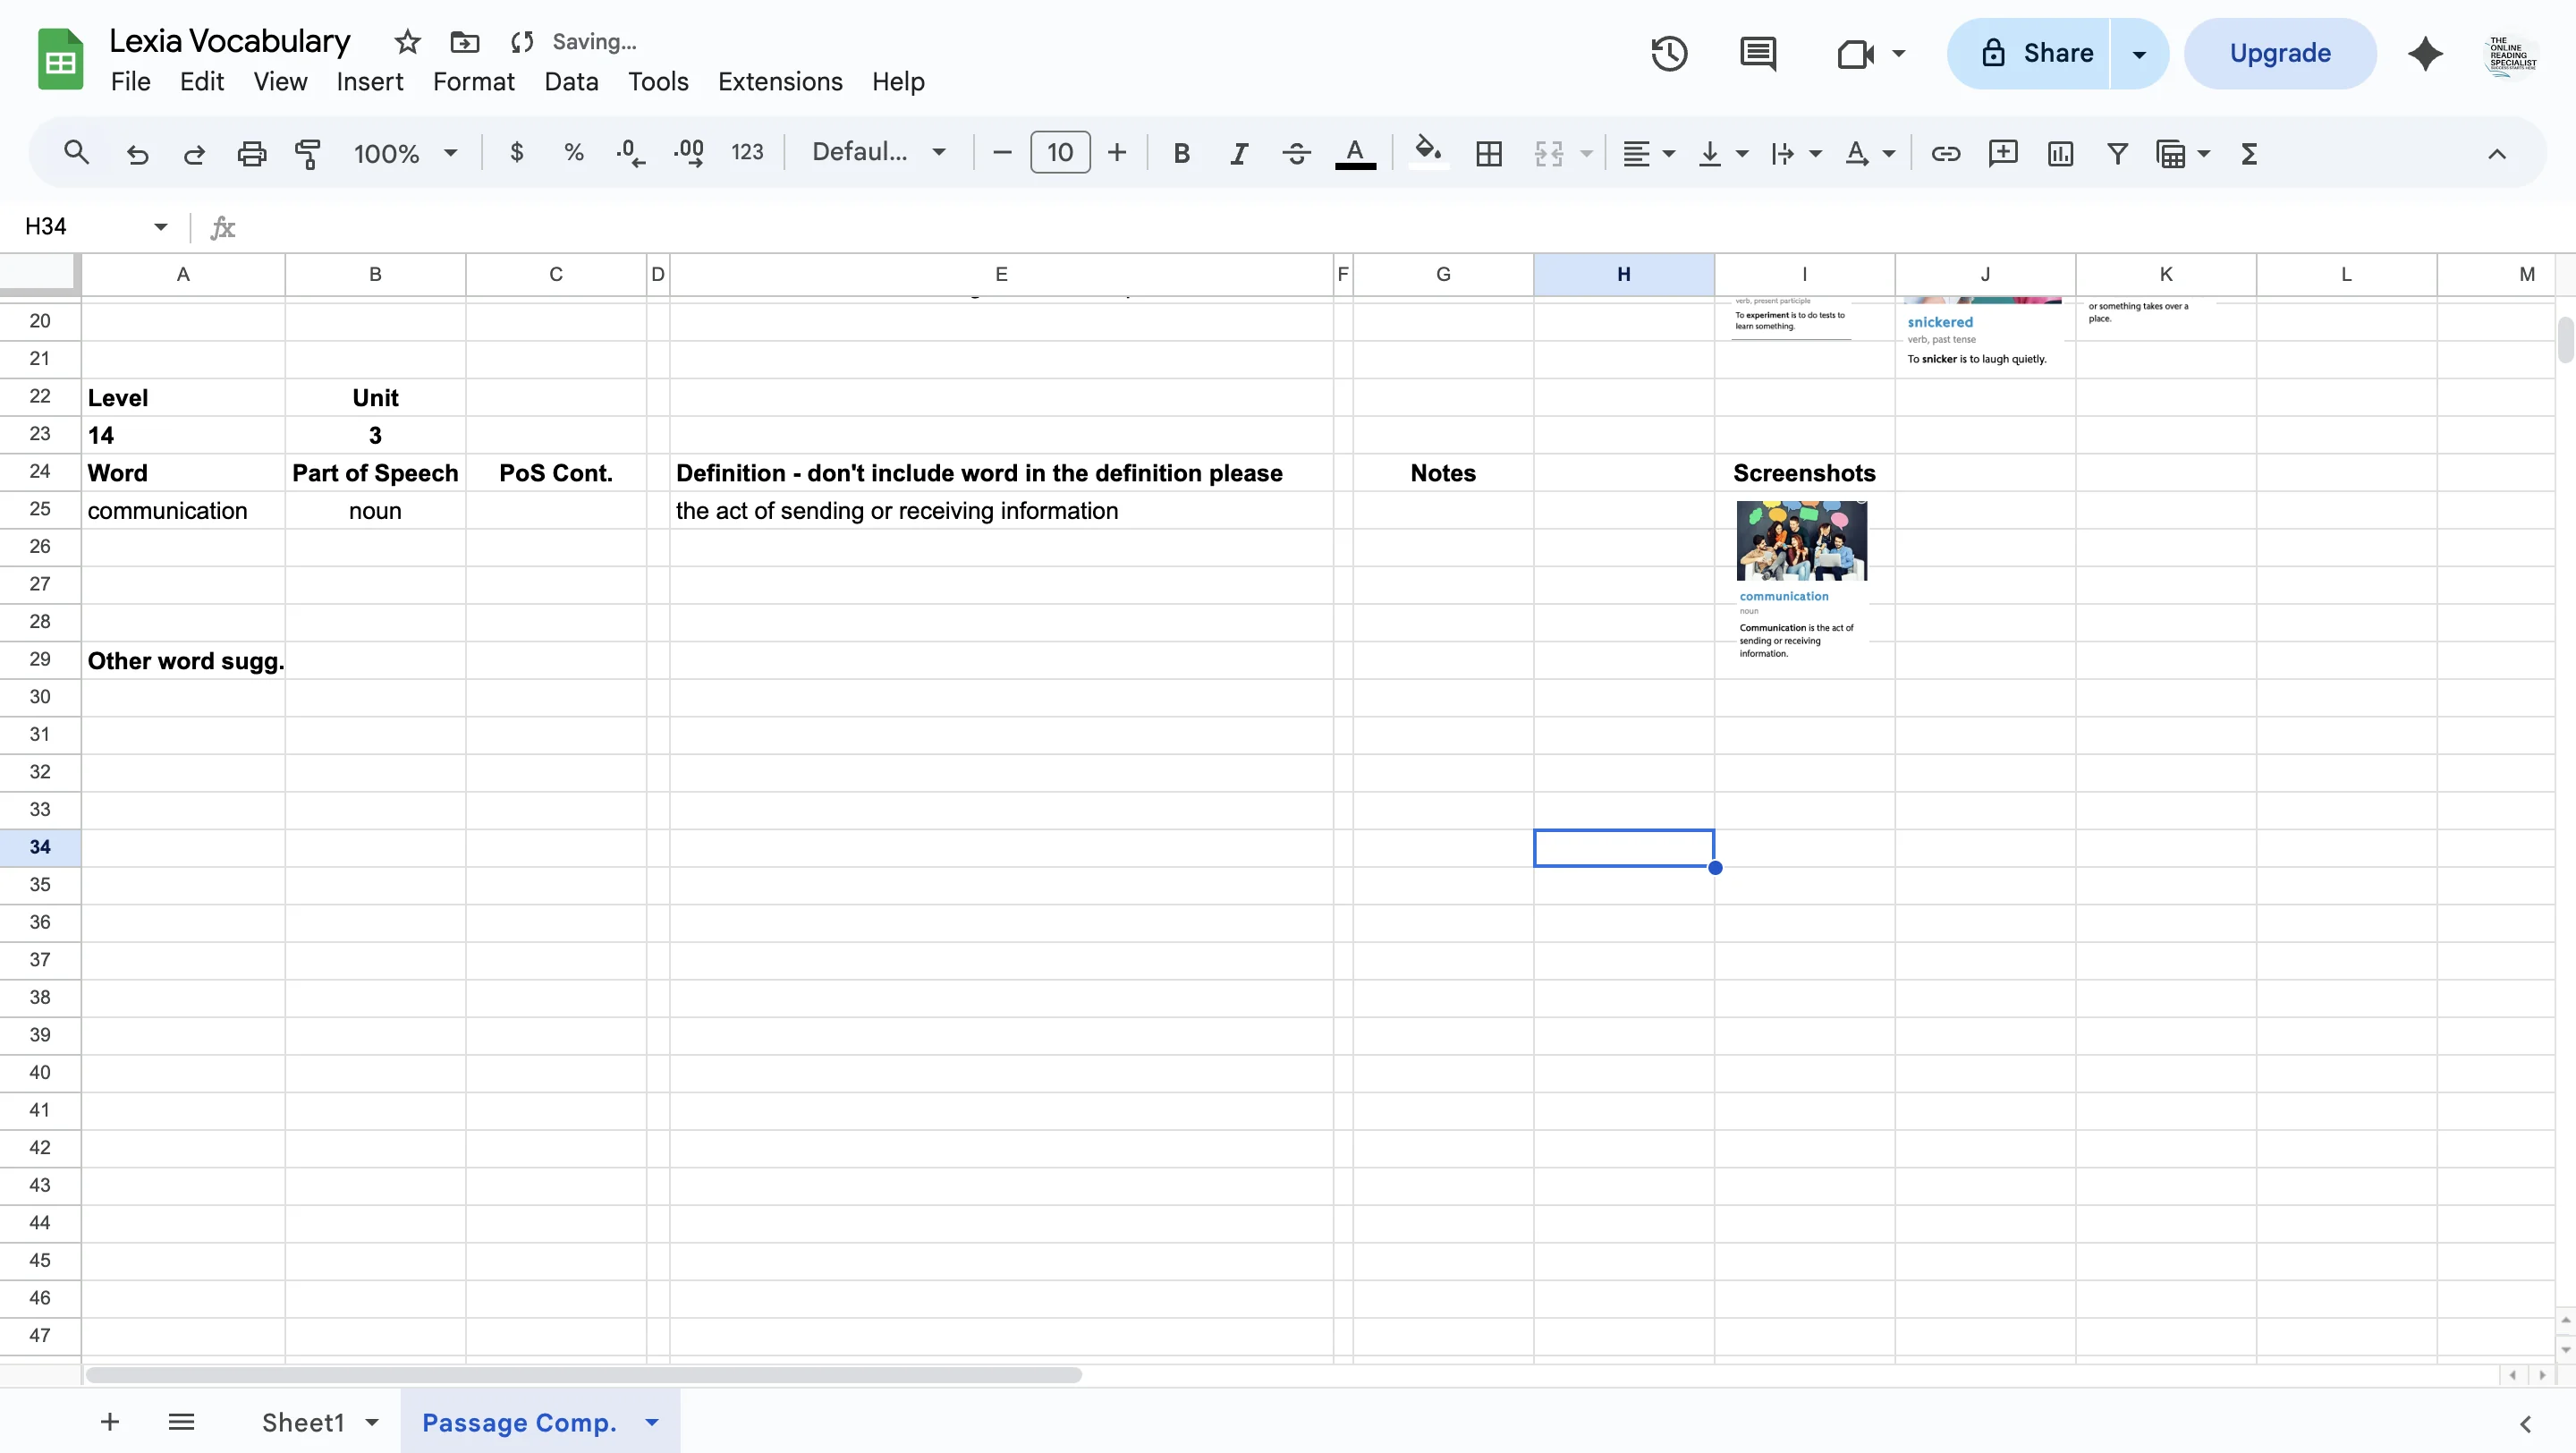Image resolution: width=2576 pixels, height=1453 pixels.
Task: Switch to the Passage Comp. tab
Action: (518, 1421)
